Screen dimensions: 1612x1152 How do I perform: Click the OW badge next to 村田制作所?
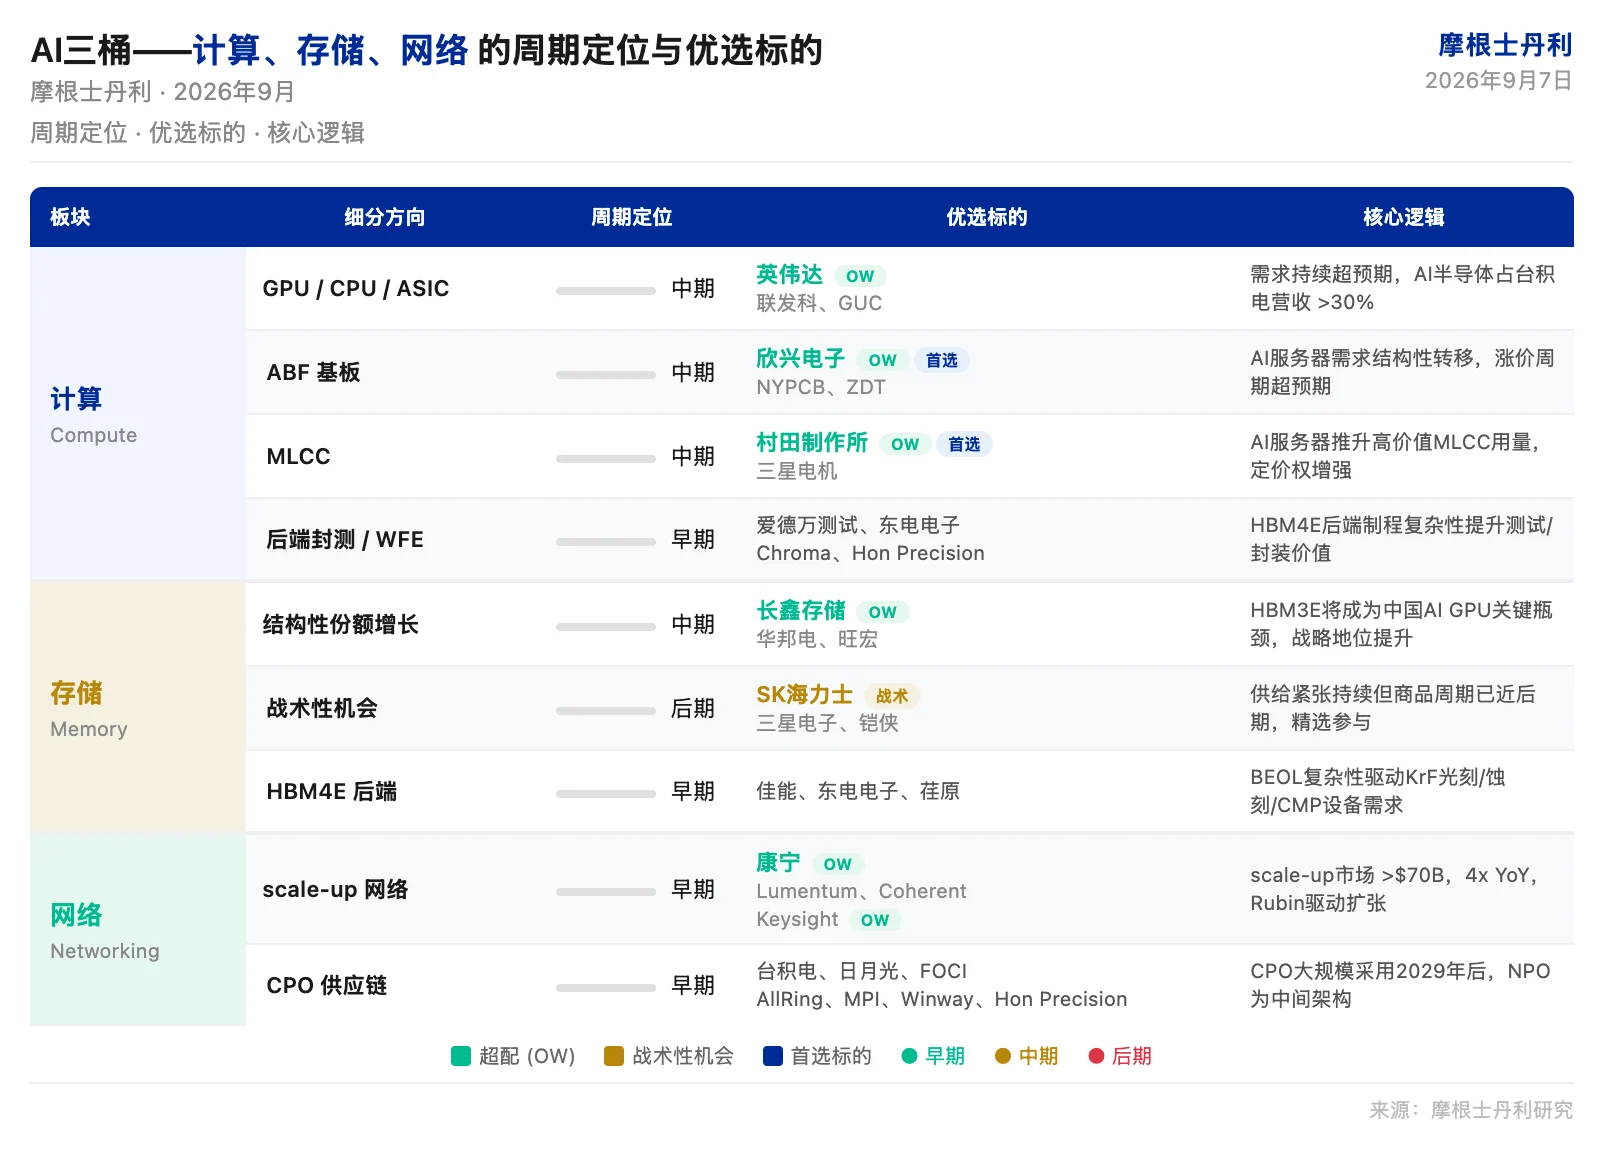[905, 444]
